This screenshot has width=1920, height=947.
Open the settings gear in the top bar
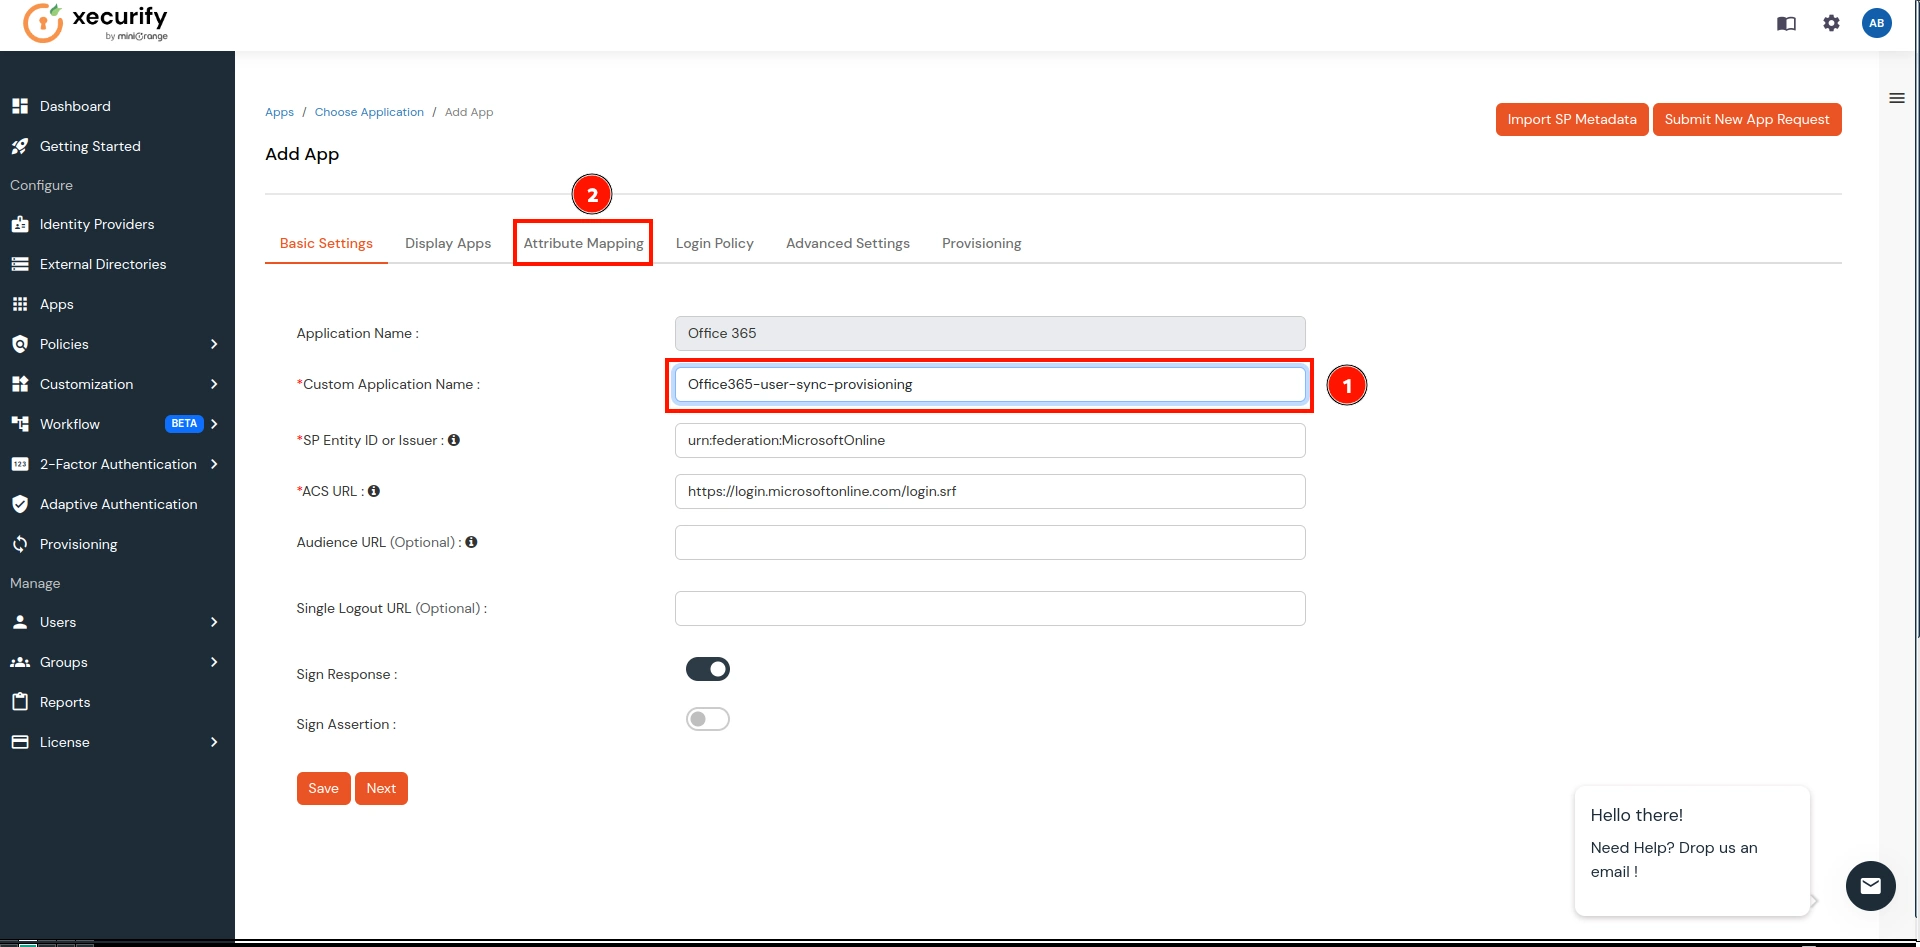pos(1831,23)
